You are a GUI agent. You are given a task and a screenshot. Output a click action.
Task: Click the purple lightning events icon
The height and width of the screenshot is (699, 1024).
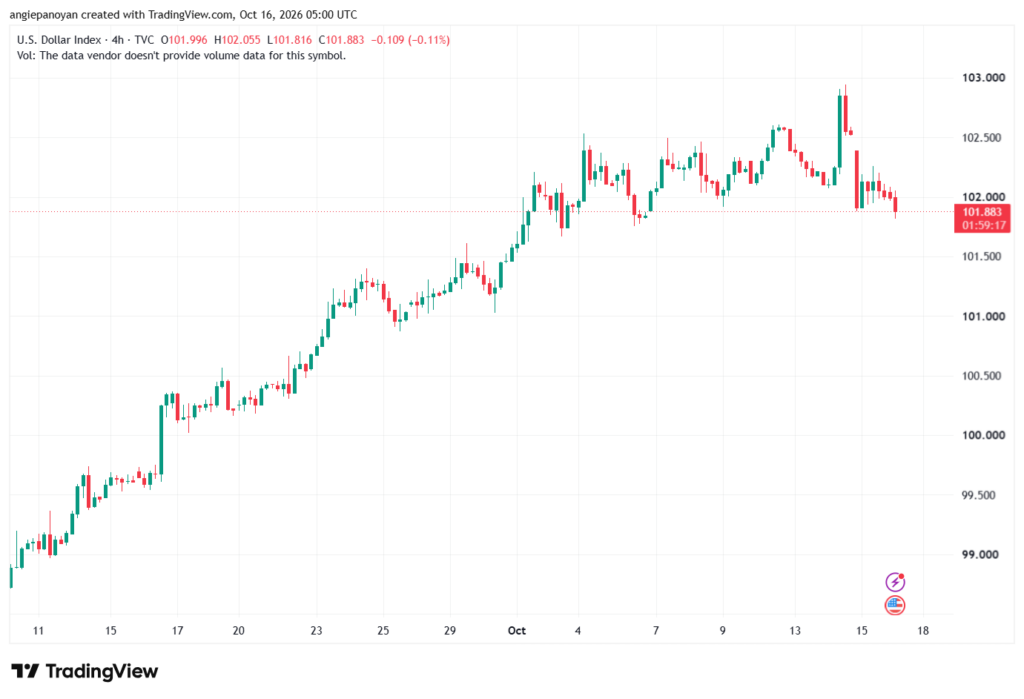click(x=895, y=581)
